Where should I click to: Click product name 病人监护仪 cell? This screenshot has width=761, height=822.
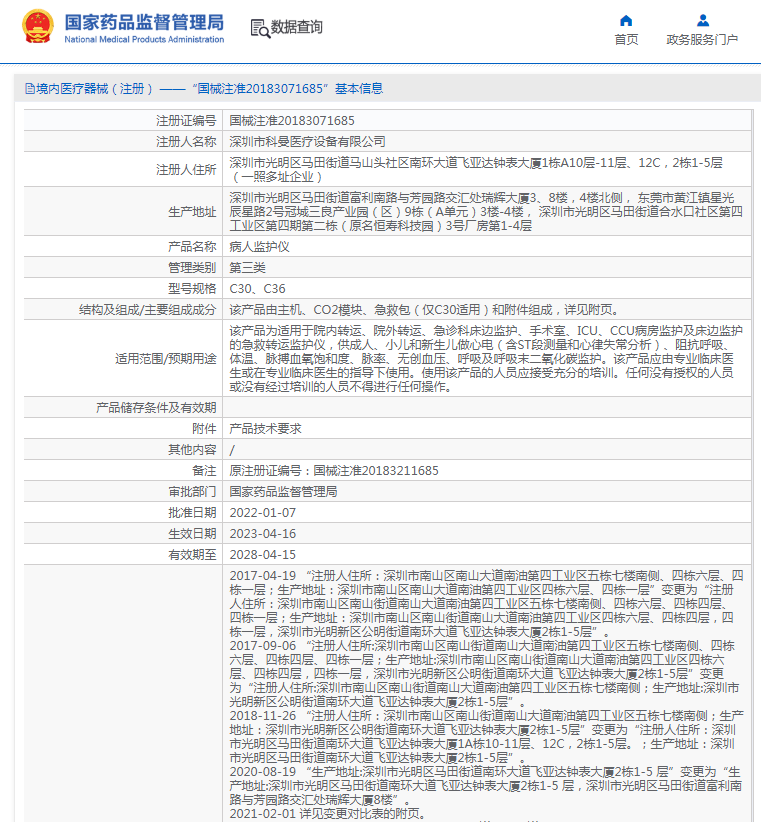[487, 246]
